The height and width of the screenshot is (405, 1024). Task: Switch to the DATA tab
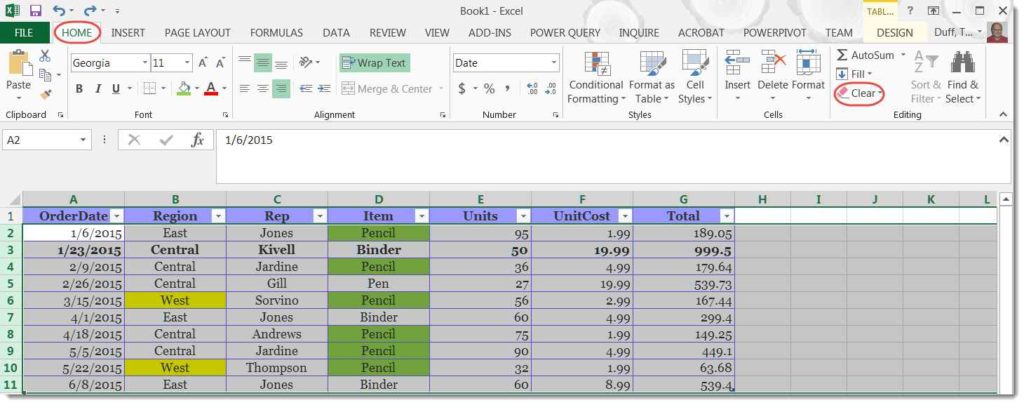point(336,33)
